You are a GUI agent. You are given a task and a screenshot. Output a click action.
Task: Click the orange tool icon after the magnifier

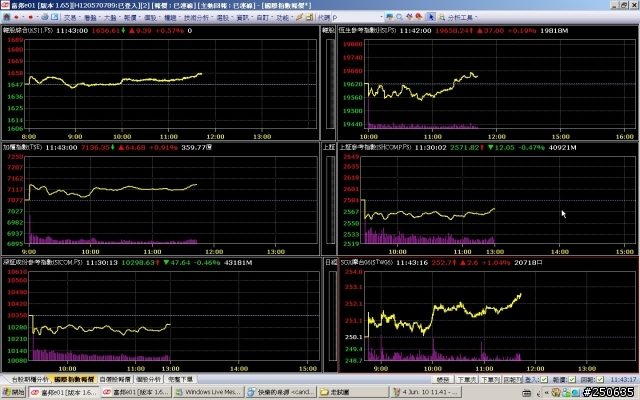[x=409, y=17]
